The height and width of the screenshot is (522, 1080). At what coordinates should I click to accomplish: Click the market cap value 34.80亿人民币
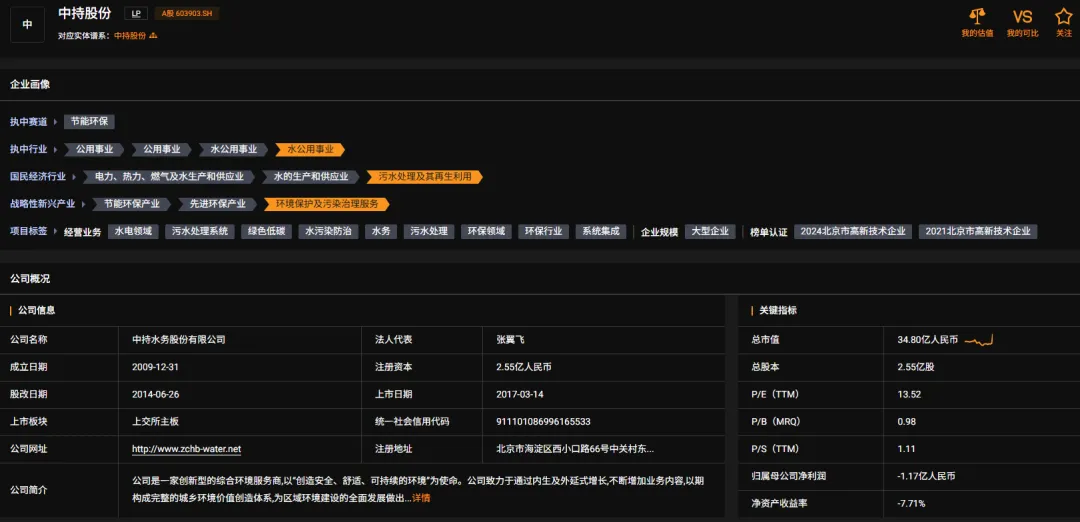(x=927, y=340)
